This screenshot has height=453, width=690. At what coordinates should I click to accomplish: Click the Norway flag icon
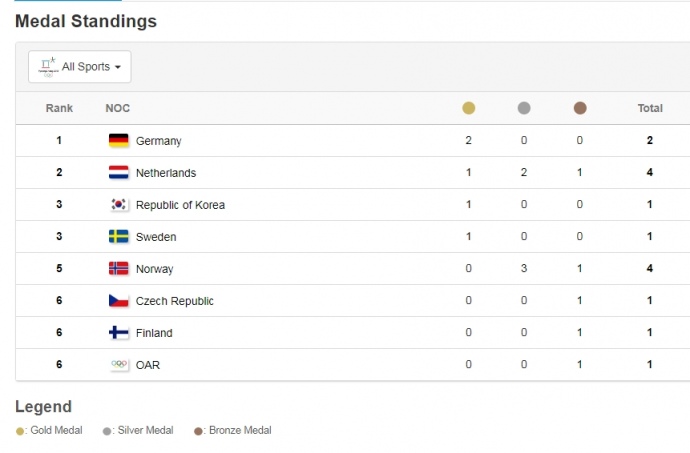click(x=118, y=269)
